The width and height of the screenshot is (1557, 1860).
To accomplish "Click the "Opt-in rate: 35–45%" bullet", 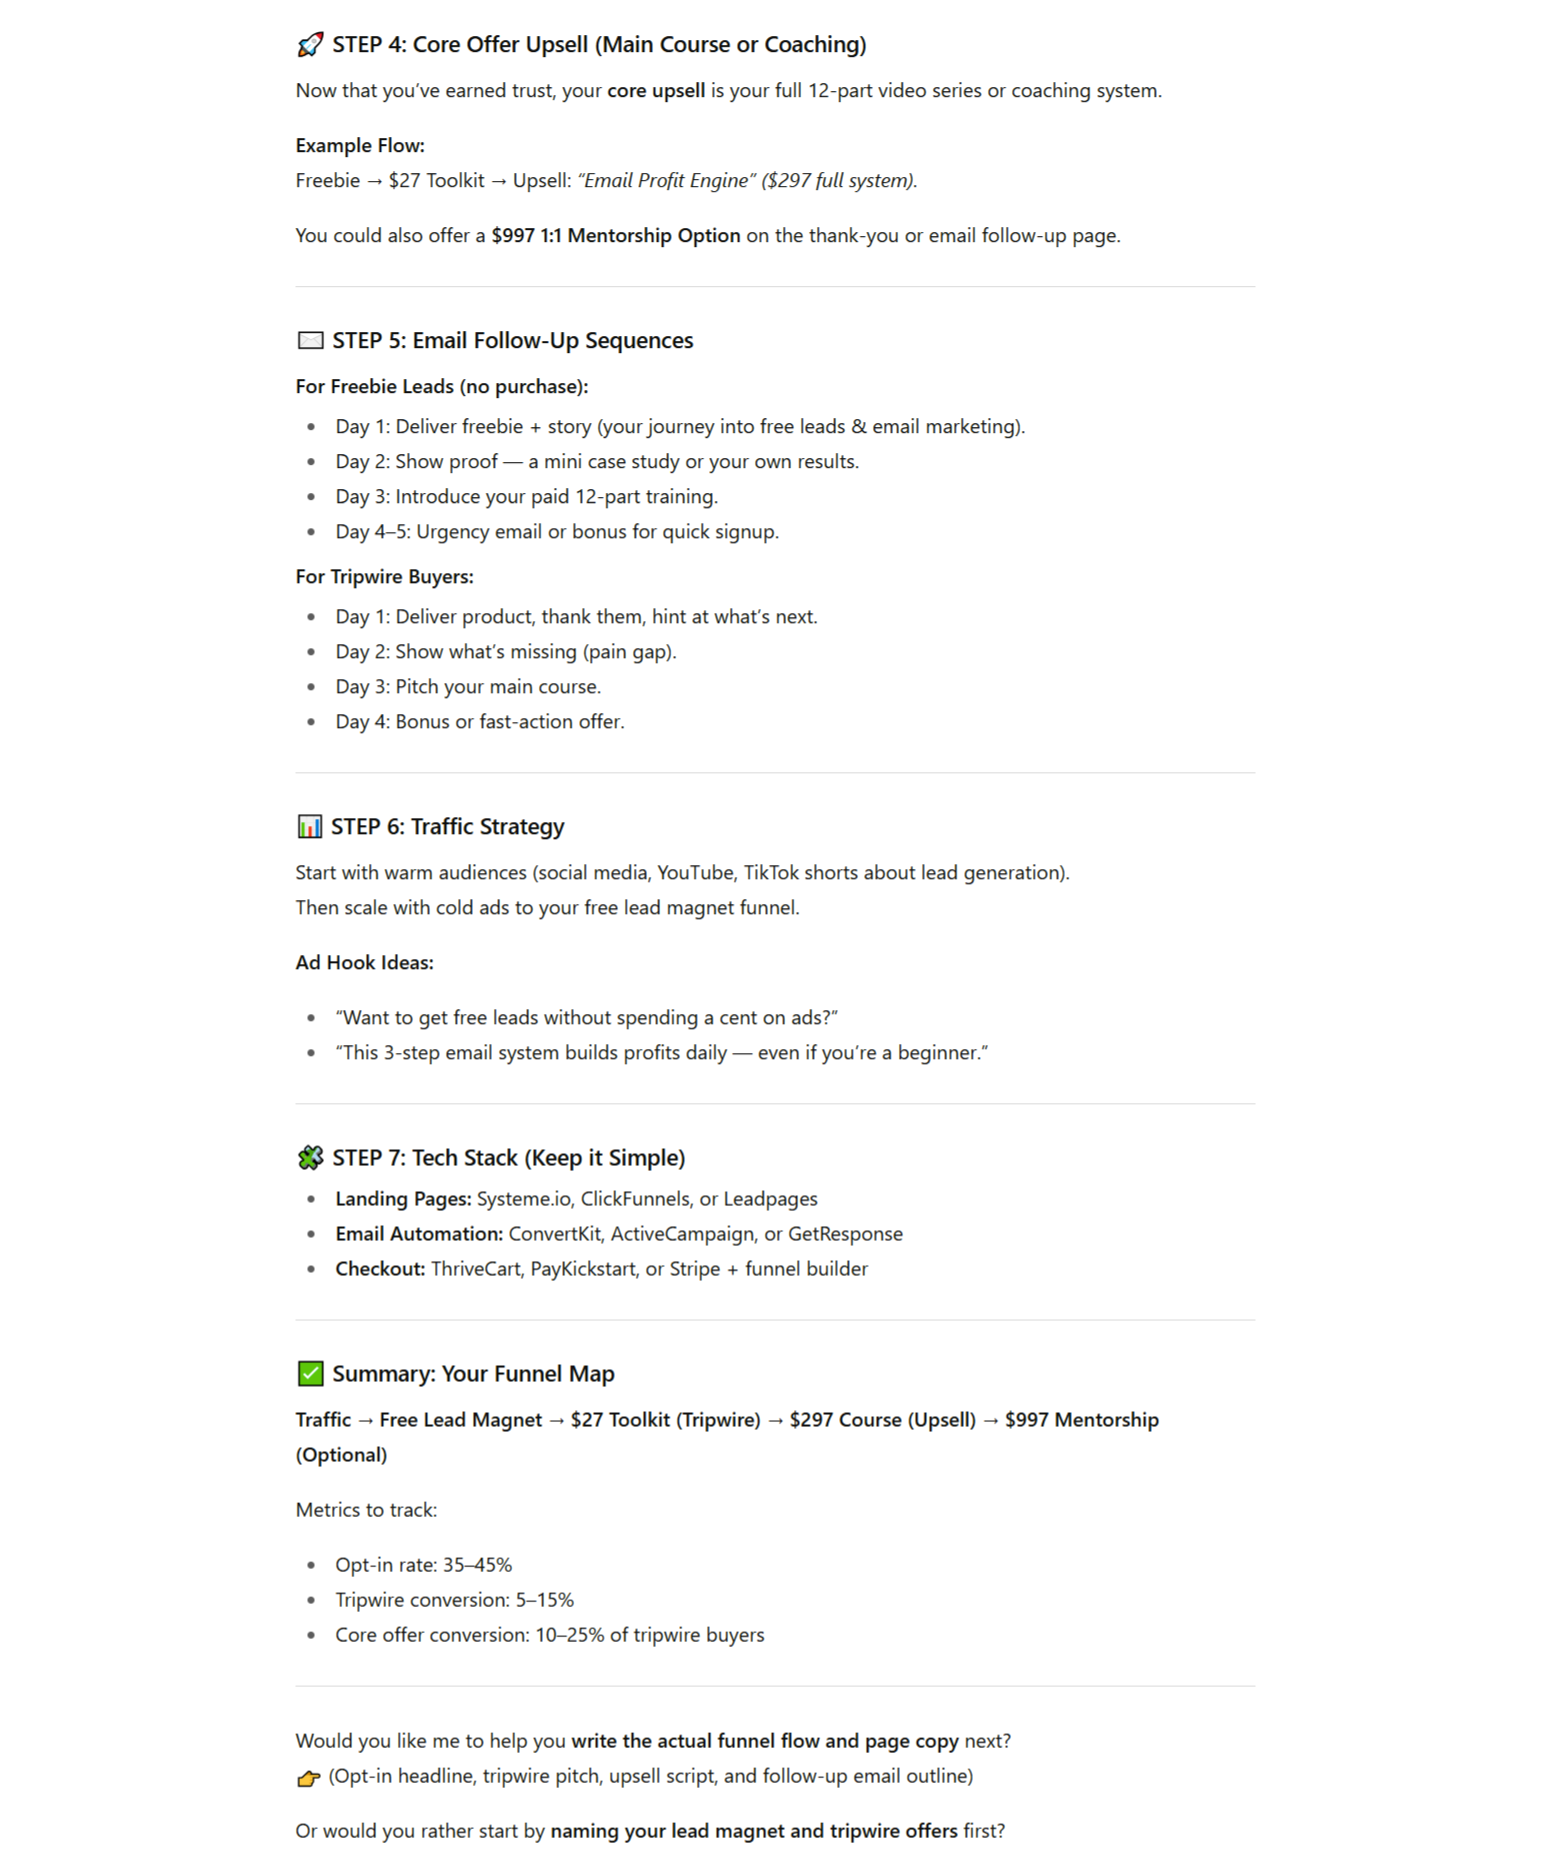I will [423, 1565].
